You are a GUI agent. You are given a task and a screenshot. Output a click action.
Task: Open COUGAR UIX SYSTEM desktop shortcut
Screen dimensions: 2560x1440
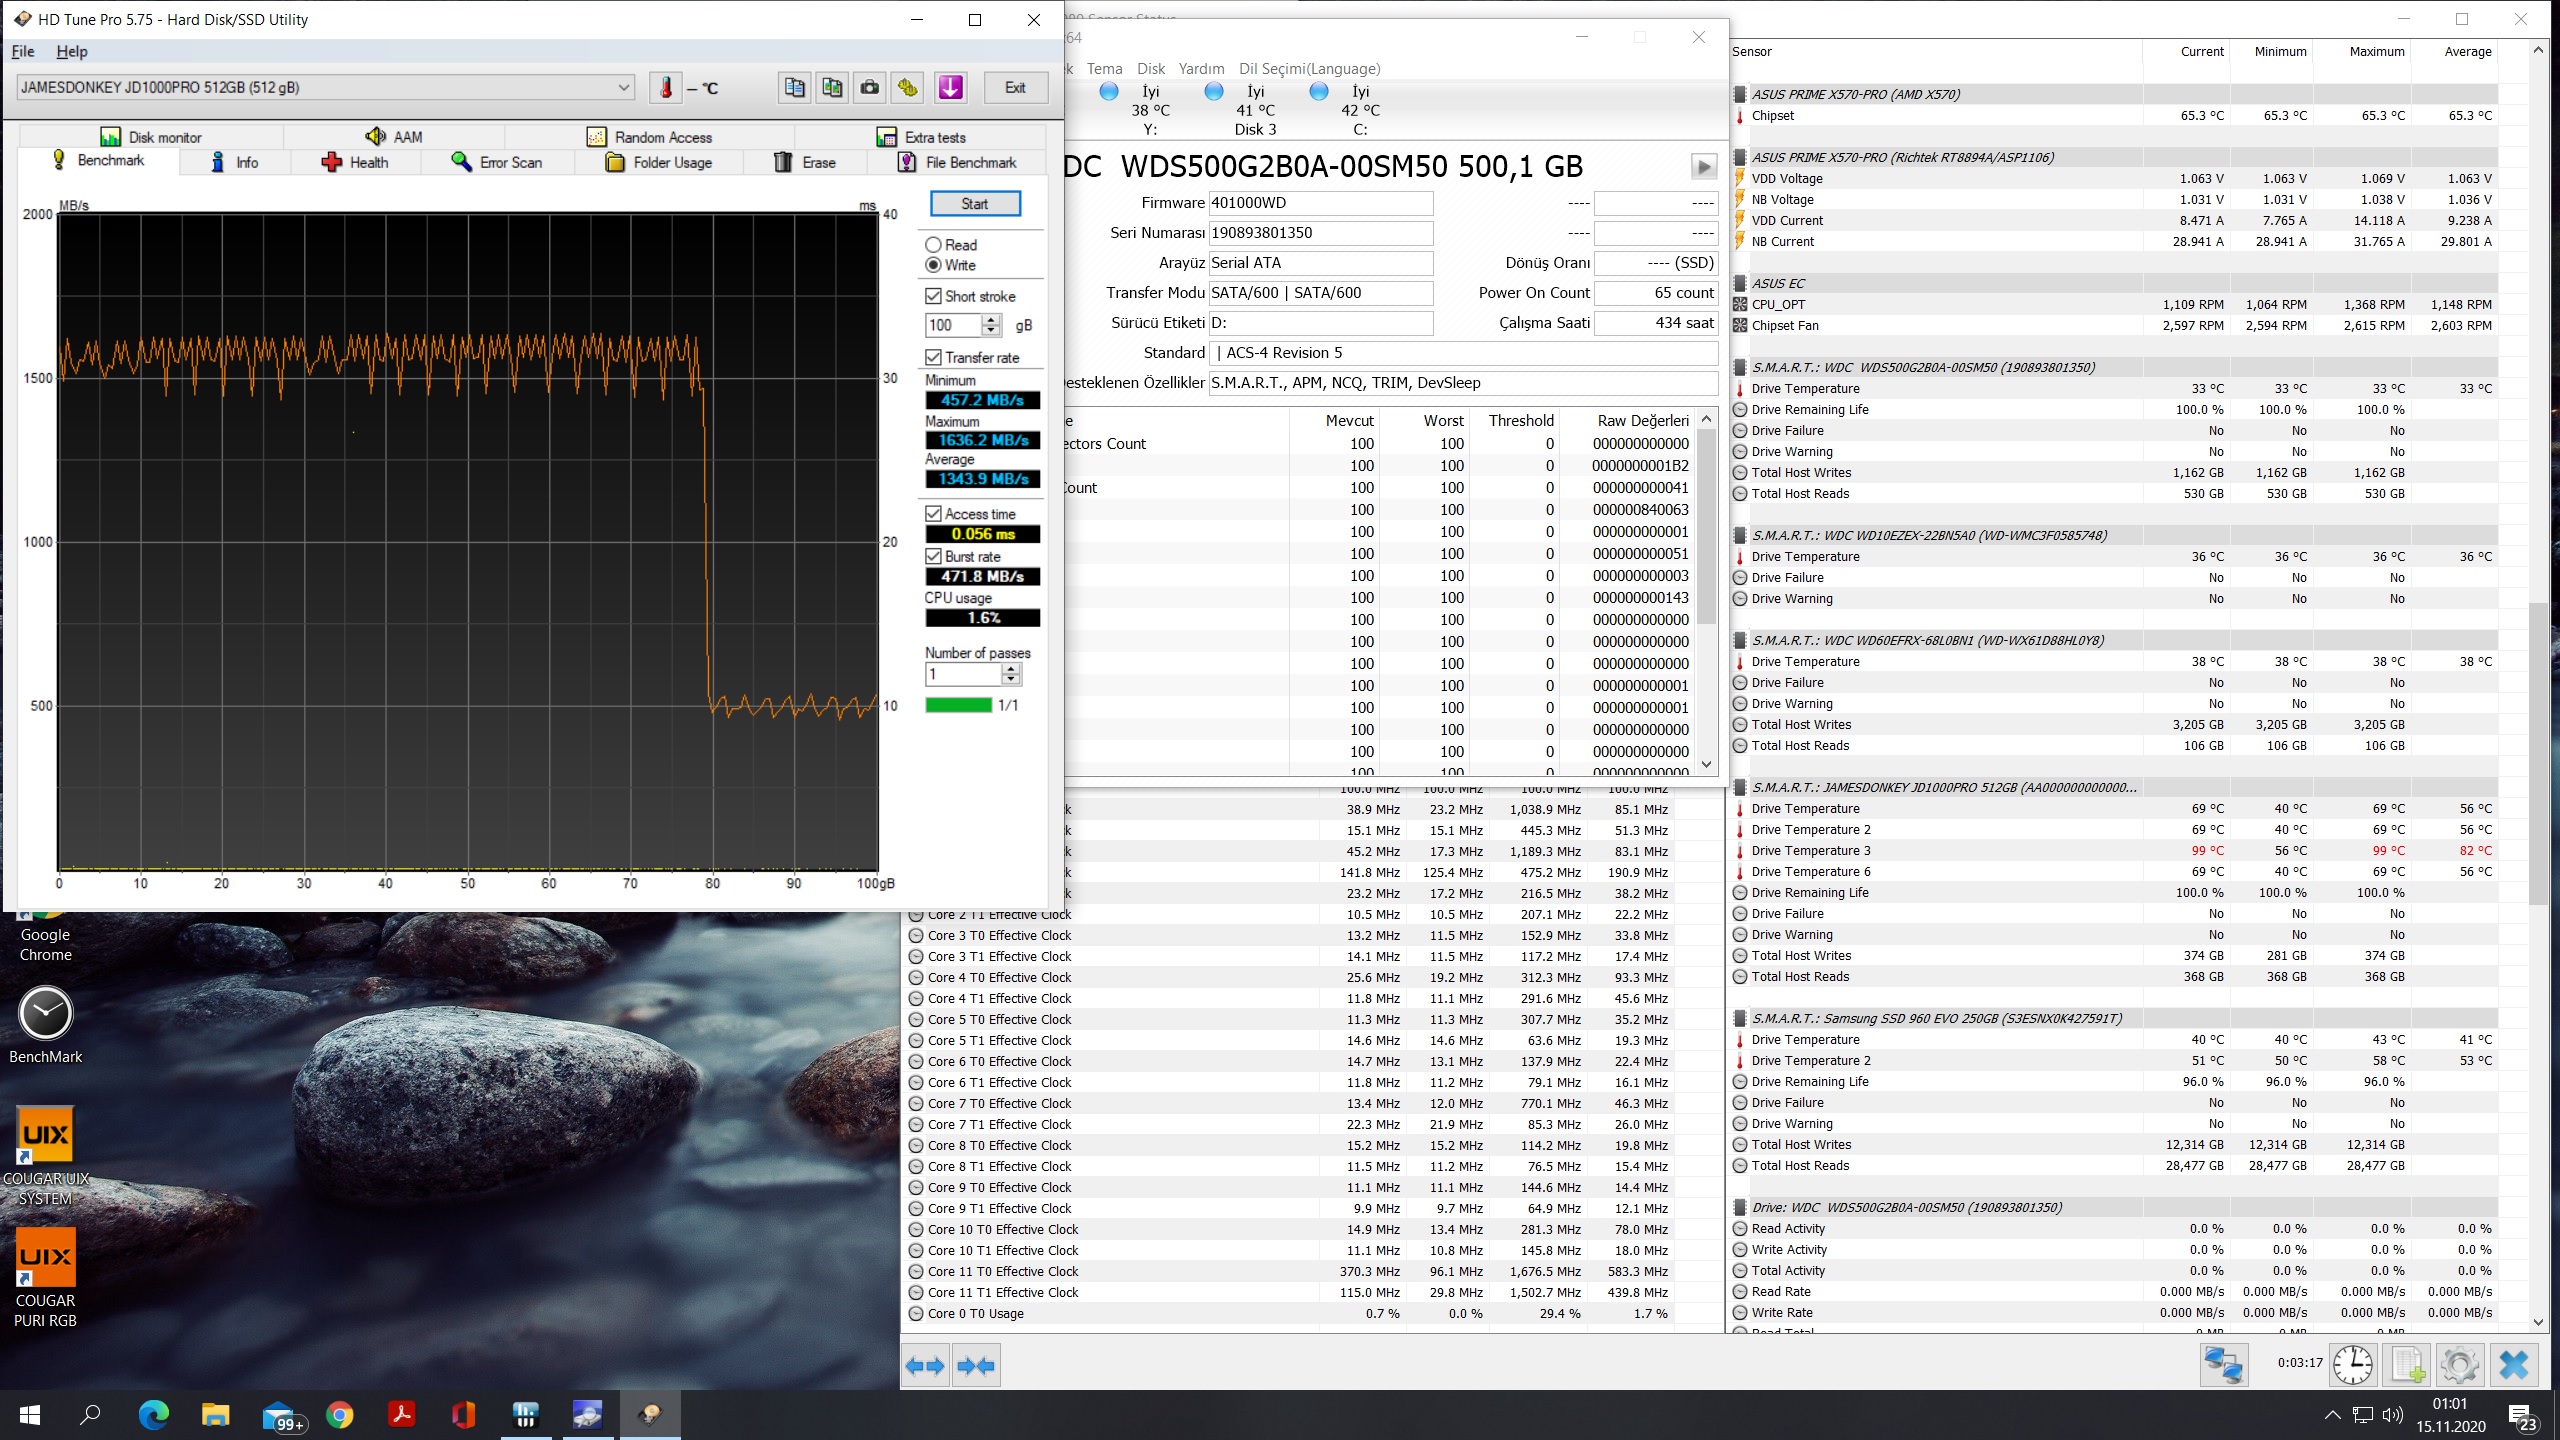(x=46, y=1157)
